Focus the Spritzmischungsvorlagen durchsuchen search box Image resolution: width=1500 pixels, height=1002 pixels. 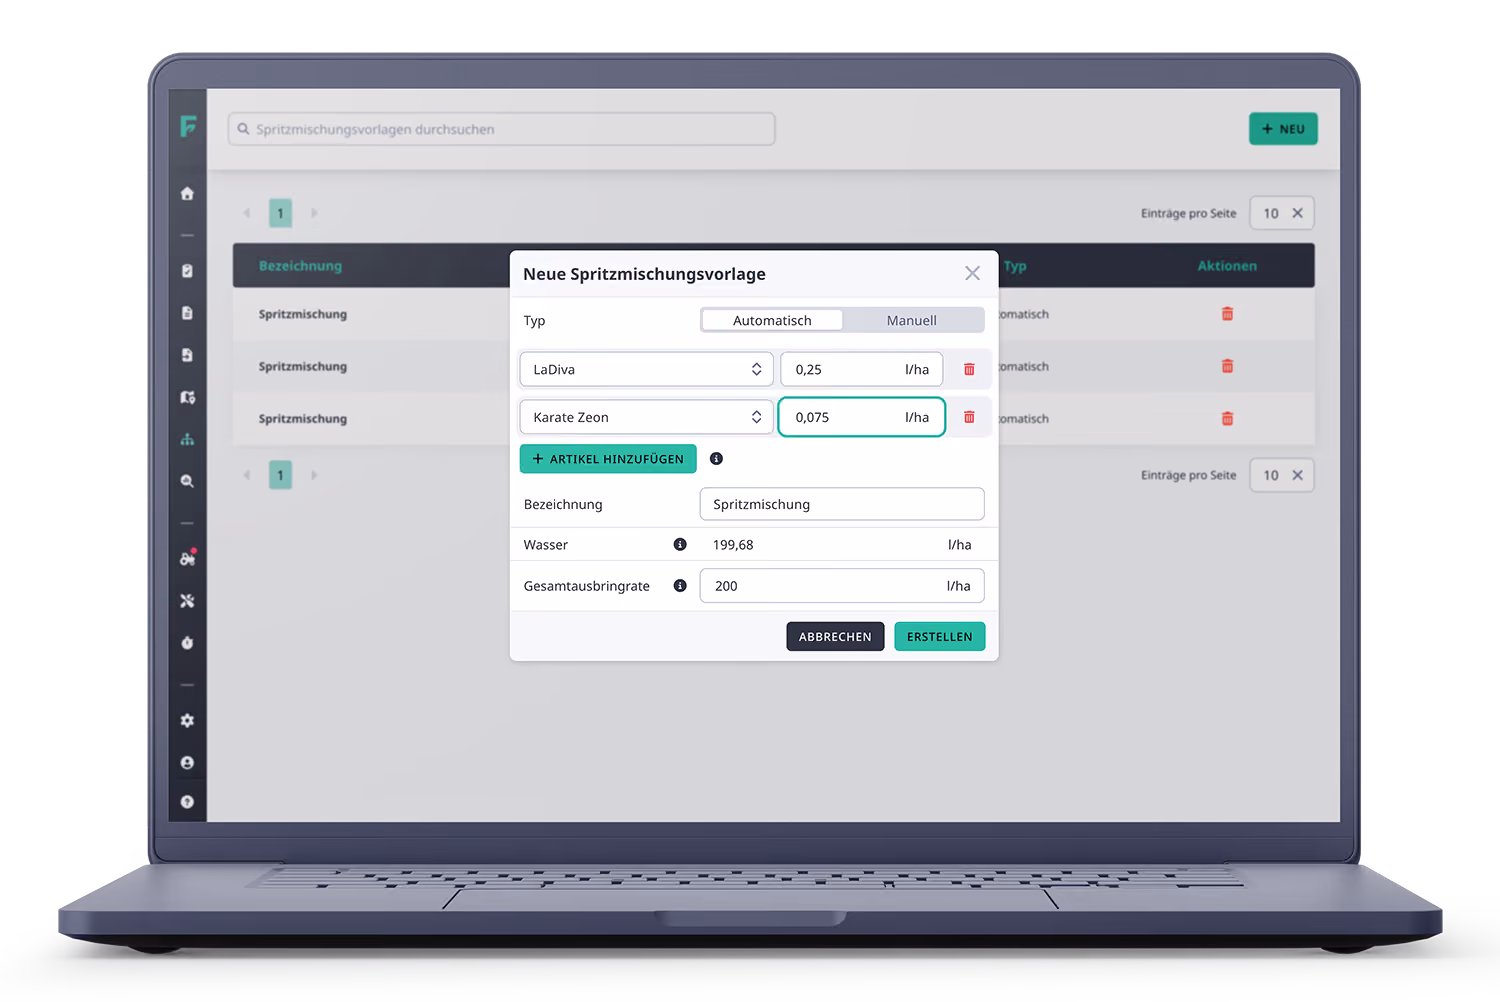pos(502,129)
